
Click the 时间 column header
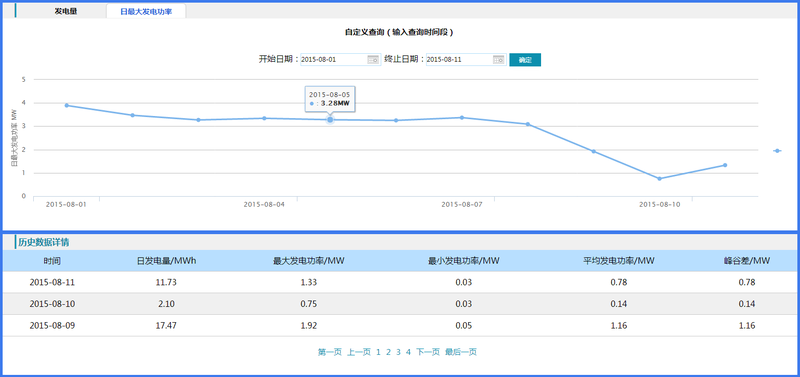(x=52, y=261)
